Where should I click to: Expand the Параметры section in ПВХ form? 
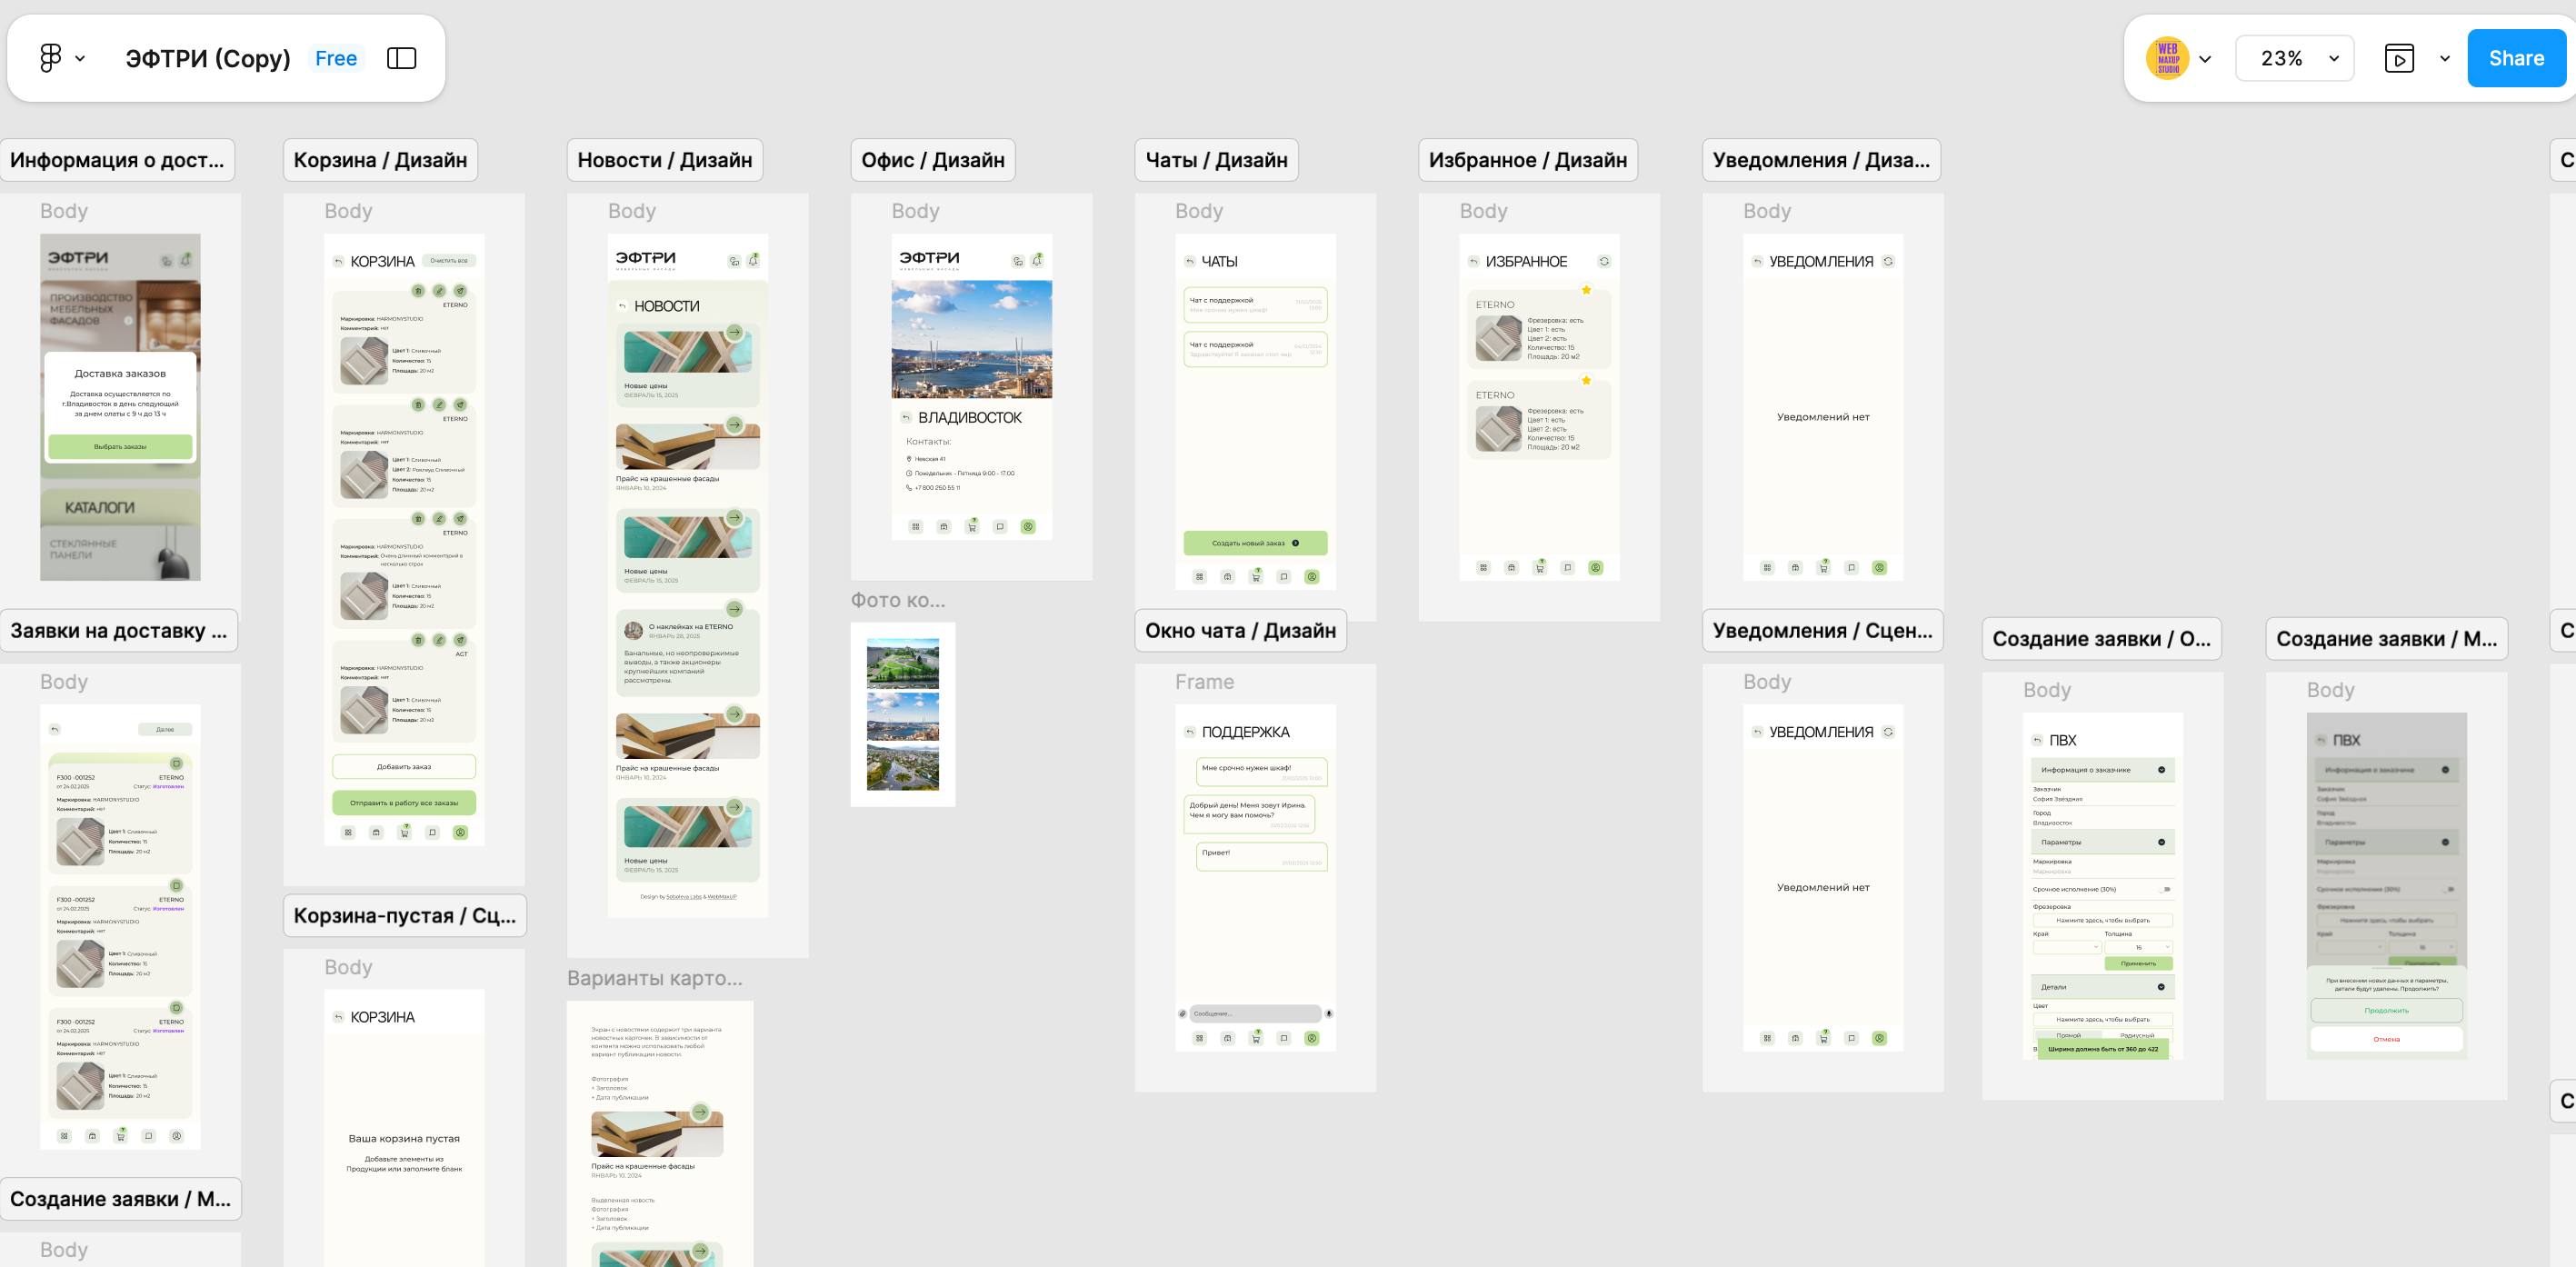coord(2102,842)
